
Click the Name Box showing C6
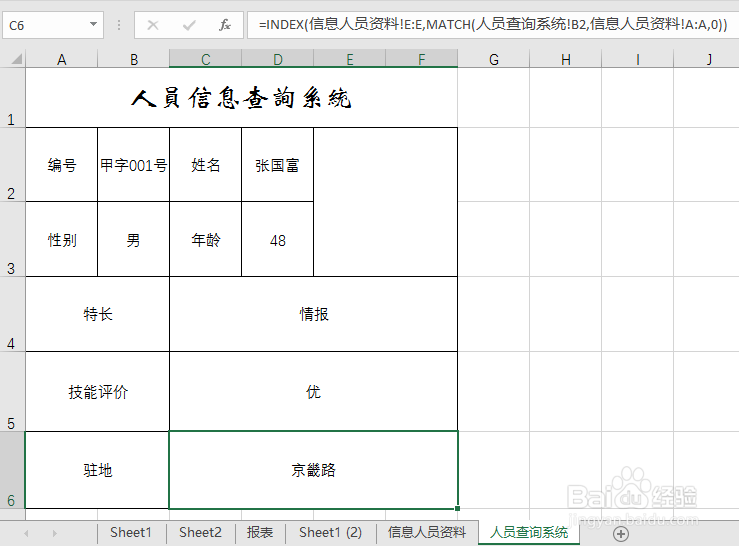[x=45, y=25]
